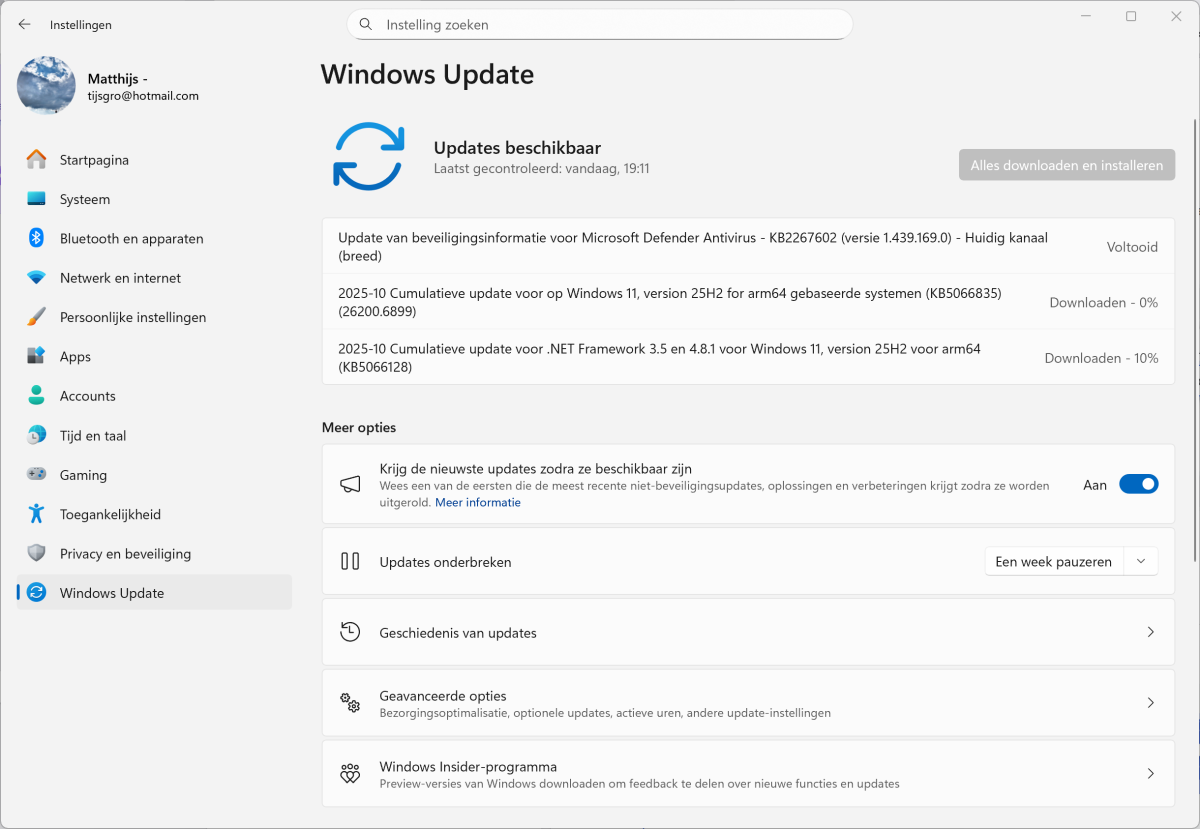Click the Privacy en beveiliging shield icon
1200x829 pixels.
[x=36, y=553]
